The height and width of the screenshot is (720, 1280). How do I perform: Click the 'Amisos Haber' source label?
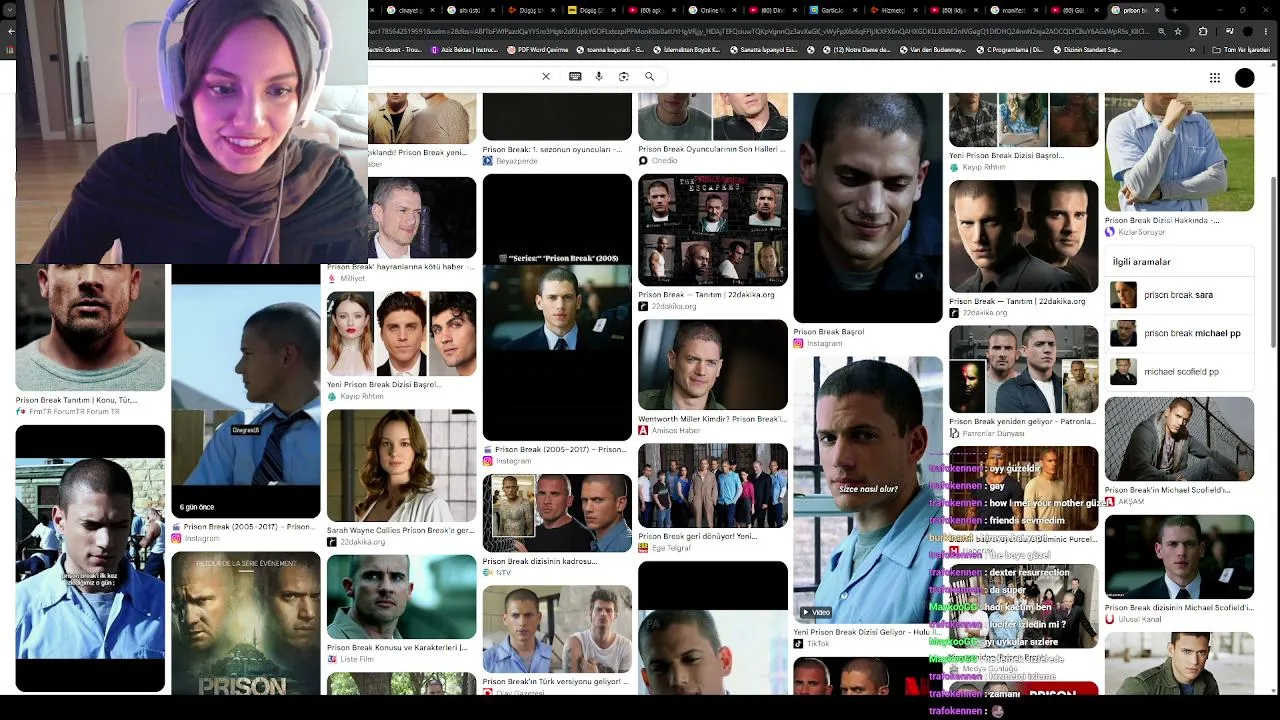pyautogui.click(x=676, y=431)
